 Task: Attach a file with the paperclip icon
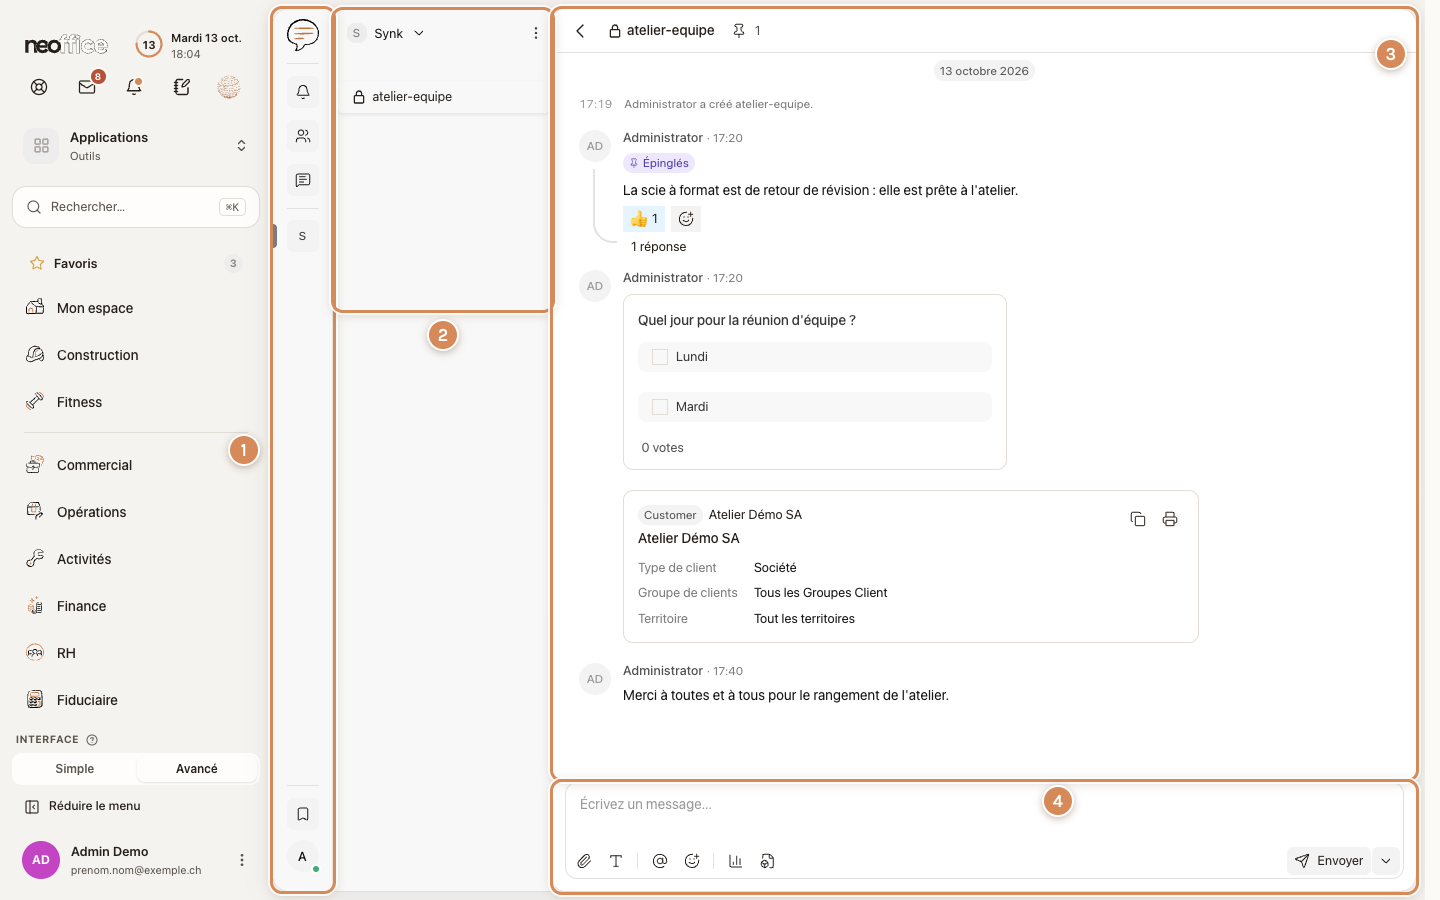584,861
